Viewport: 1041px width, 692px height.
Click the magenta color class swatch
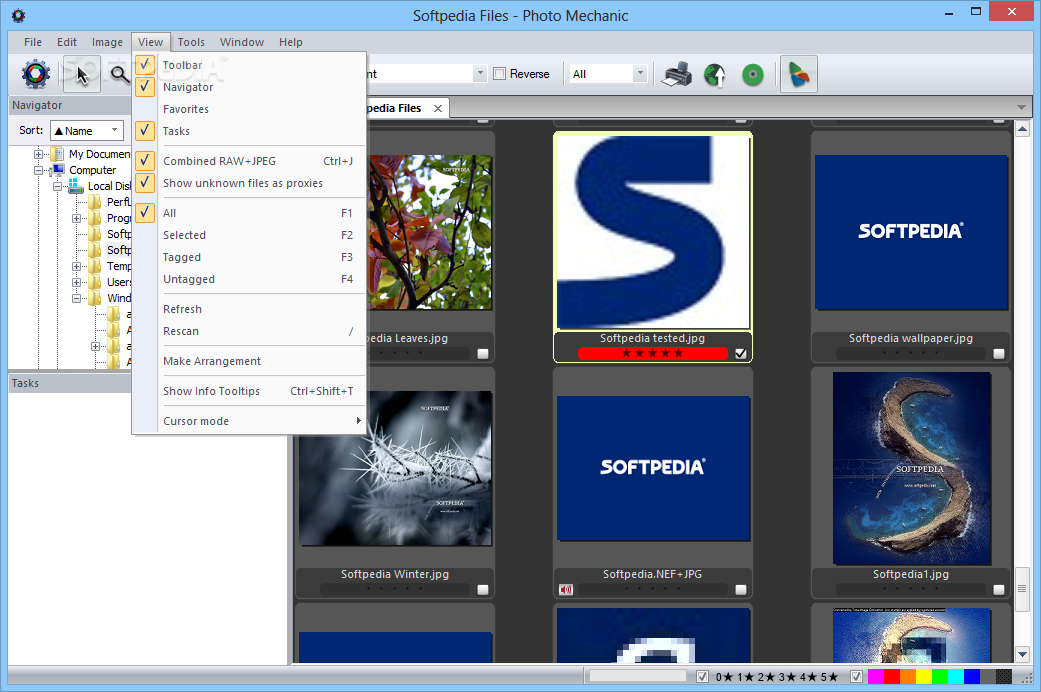click(876, 677)
